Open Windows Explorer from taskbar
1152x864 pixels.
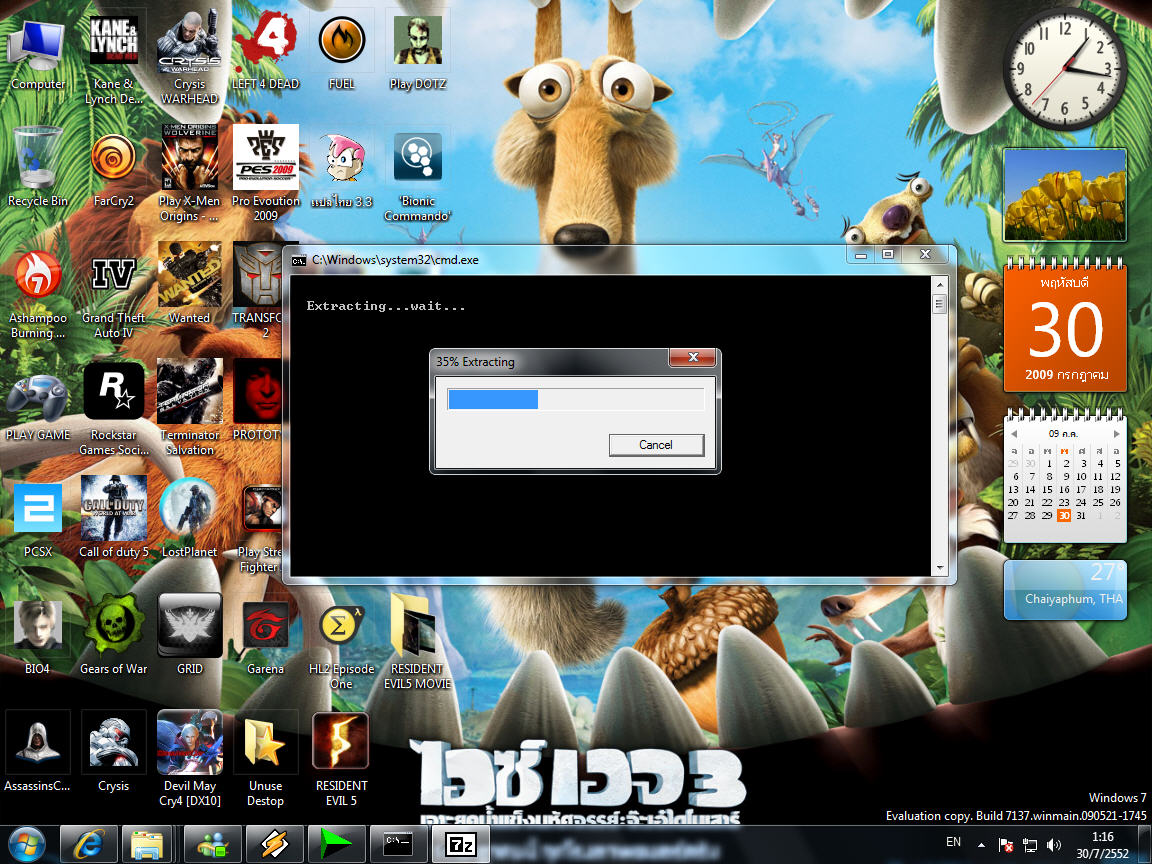[147, 844]
